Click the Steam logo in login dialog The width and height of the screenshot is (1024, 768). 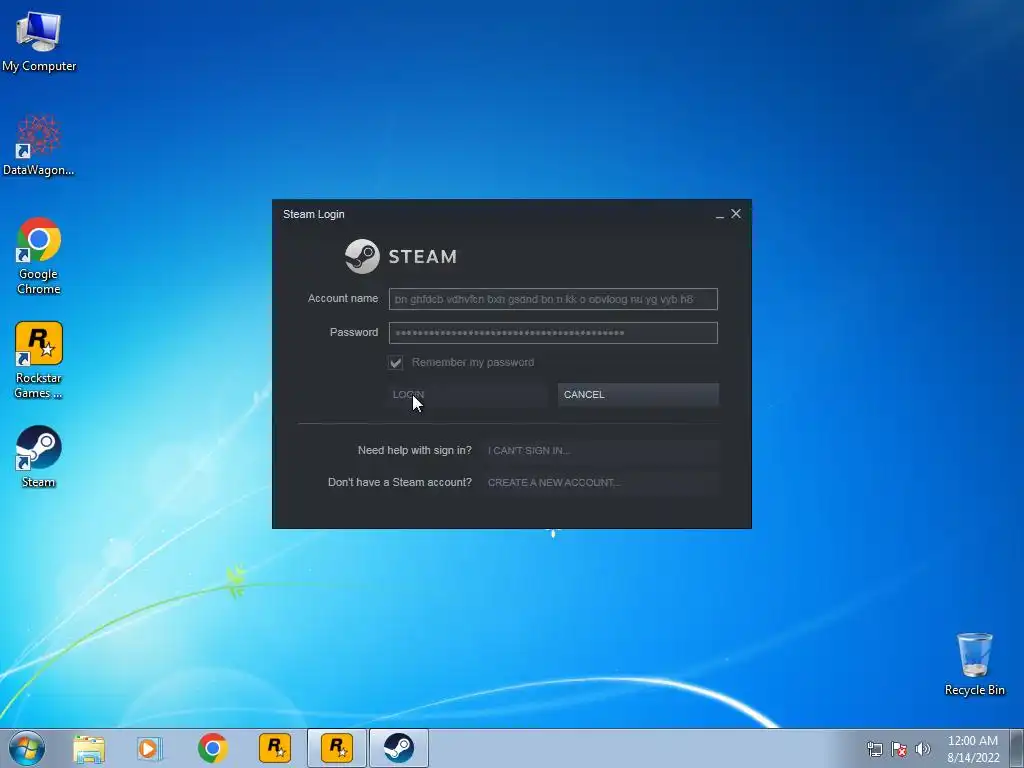[x=401, y=256]
